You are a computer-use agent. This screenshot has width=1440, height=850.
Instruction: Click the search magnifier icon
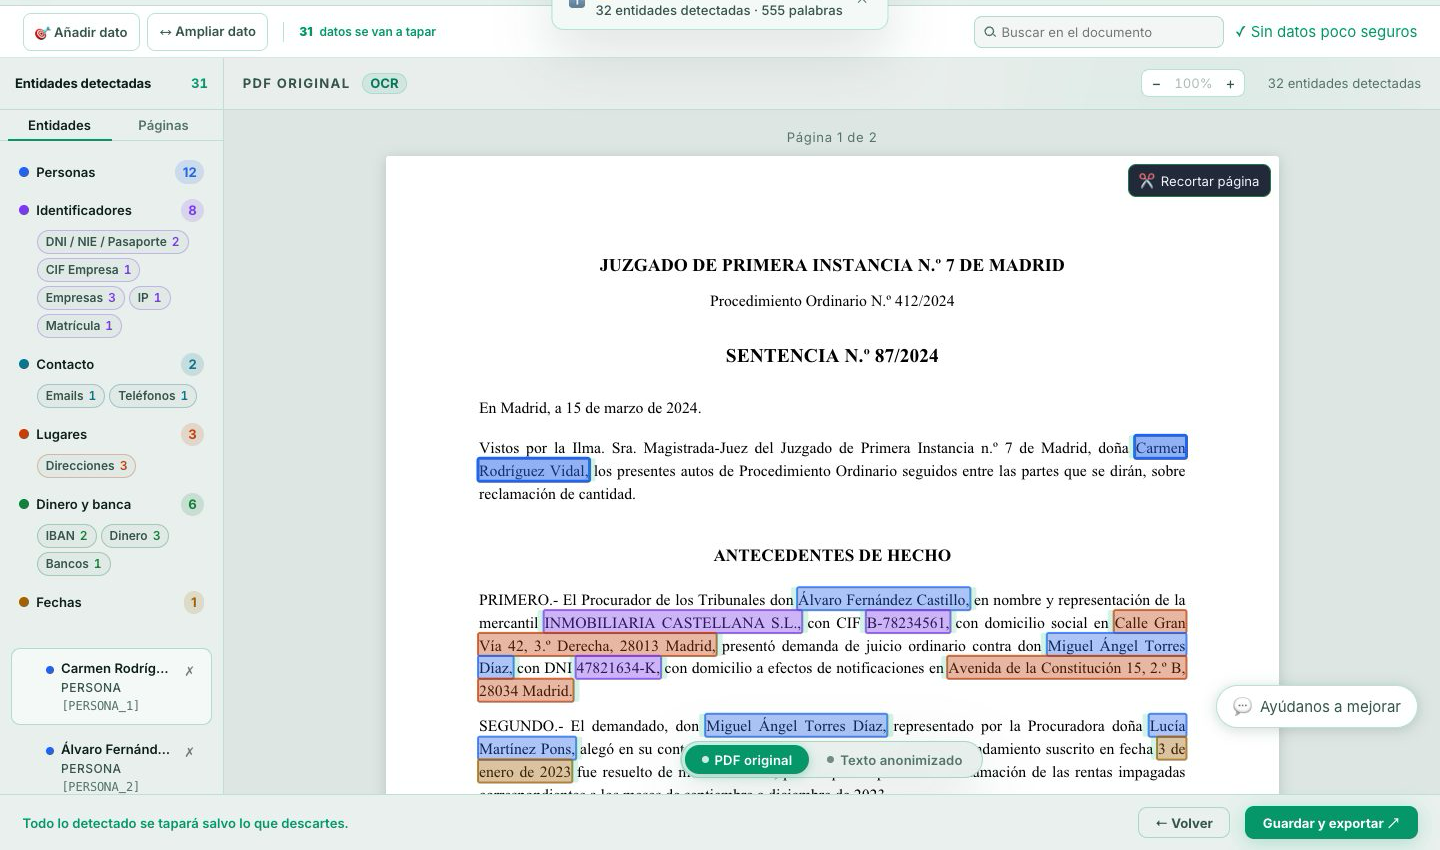click(x=990, y=32)
